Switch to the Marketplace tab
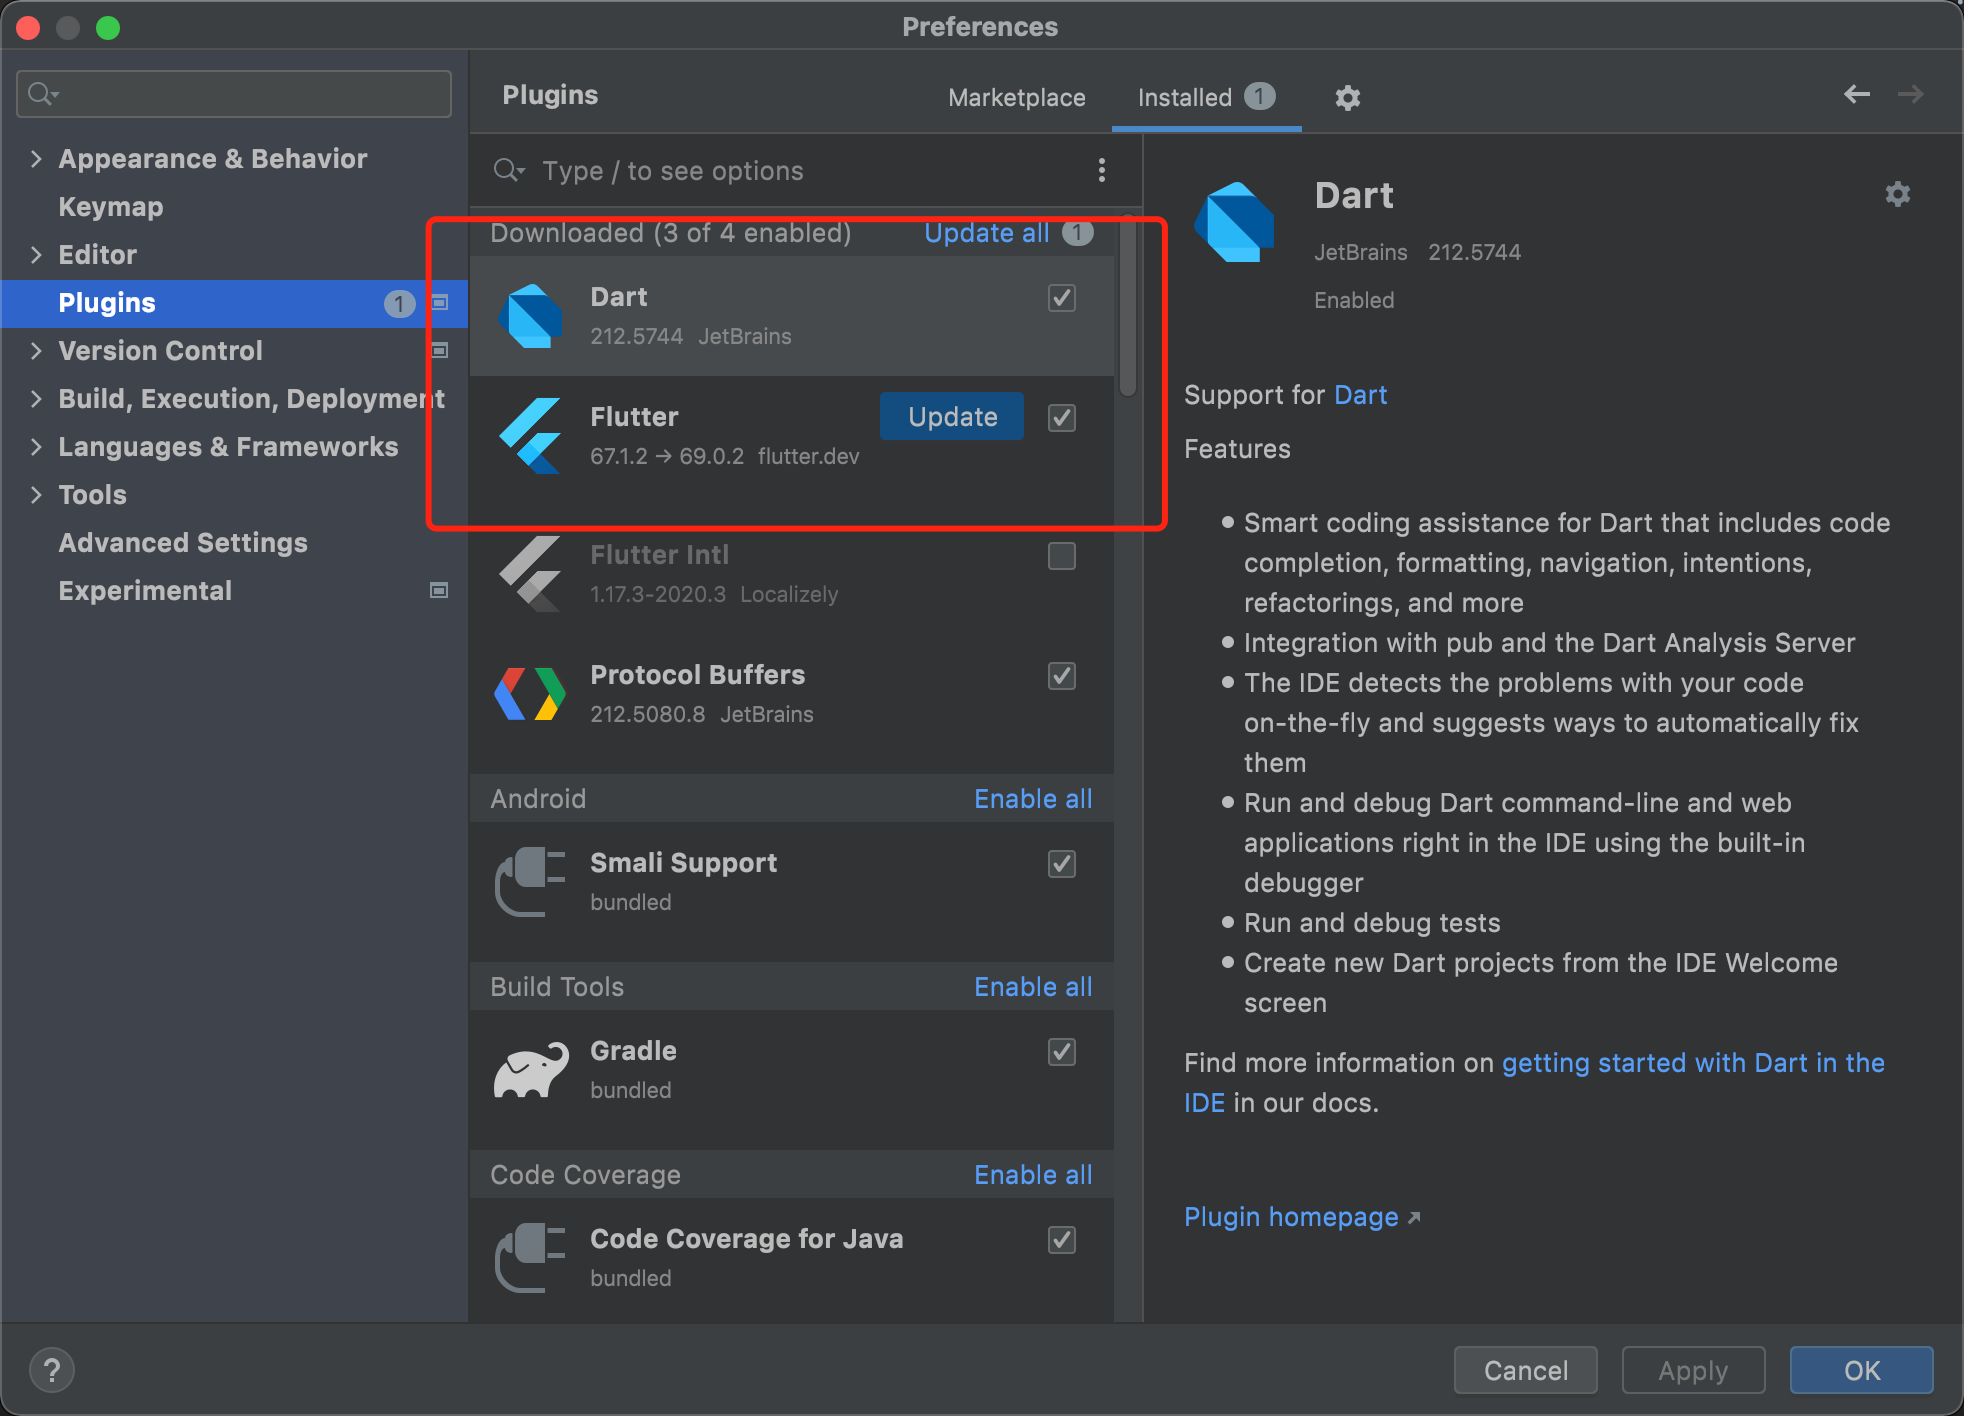This screenshot has width=1964, height=1416. click(1016, 98)
